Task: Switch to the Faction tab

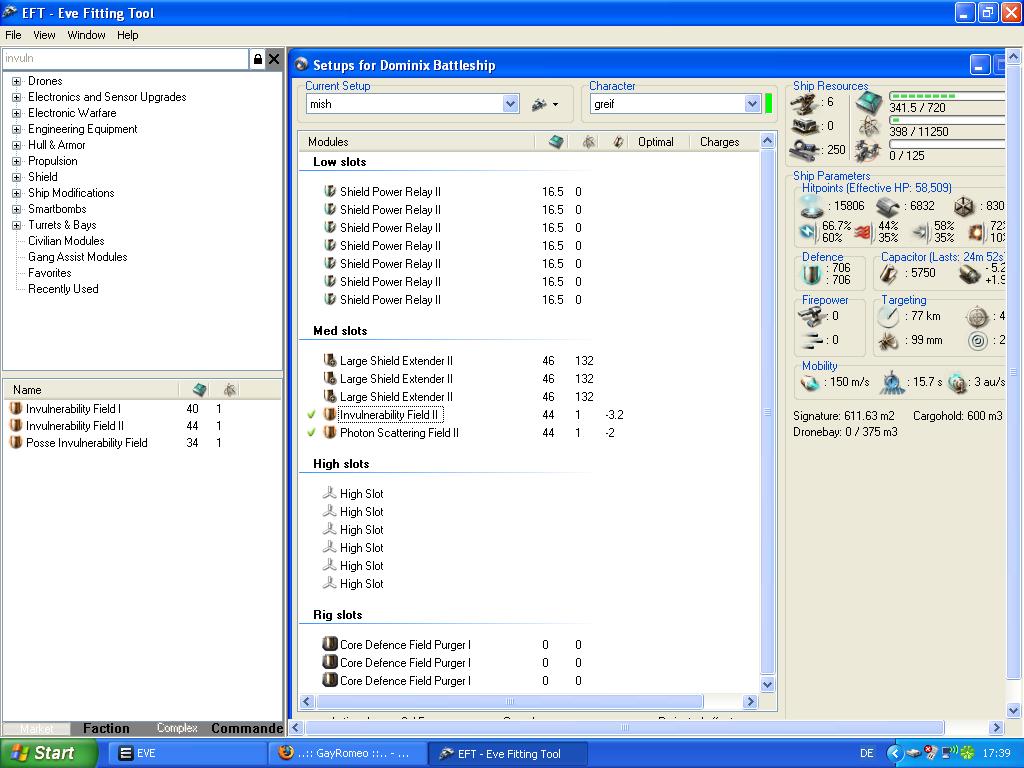Action: [106, 728]
